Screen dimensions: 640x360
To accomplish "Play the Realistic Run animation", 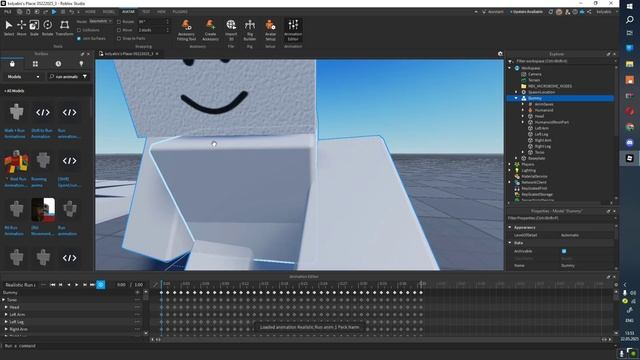I will (77, 284).
